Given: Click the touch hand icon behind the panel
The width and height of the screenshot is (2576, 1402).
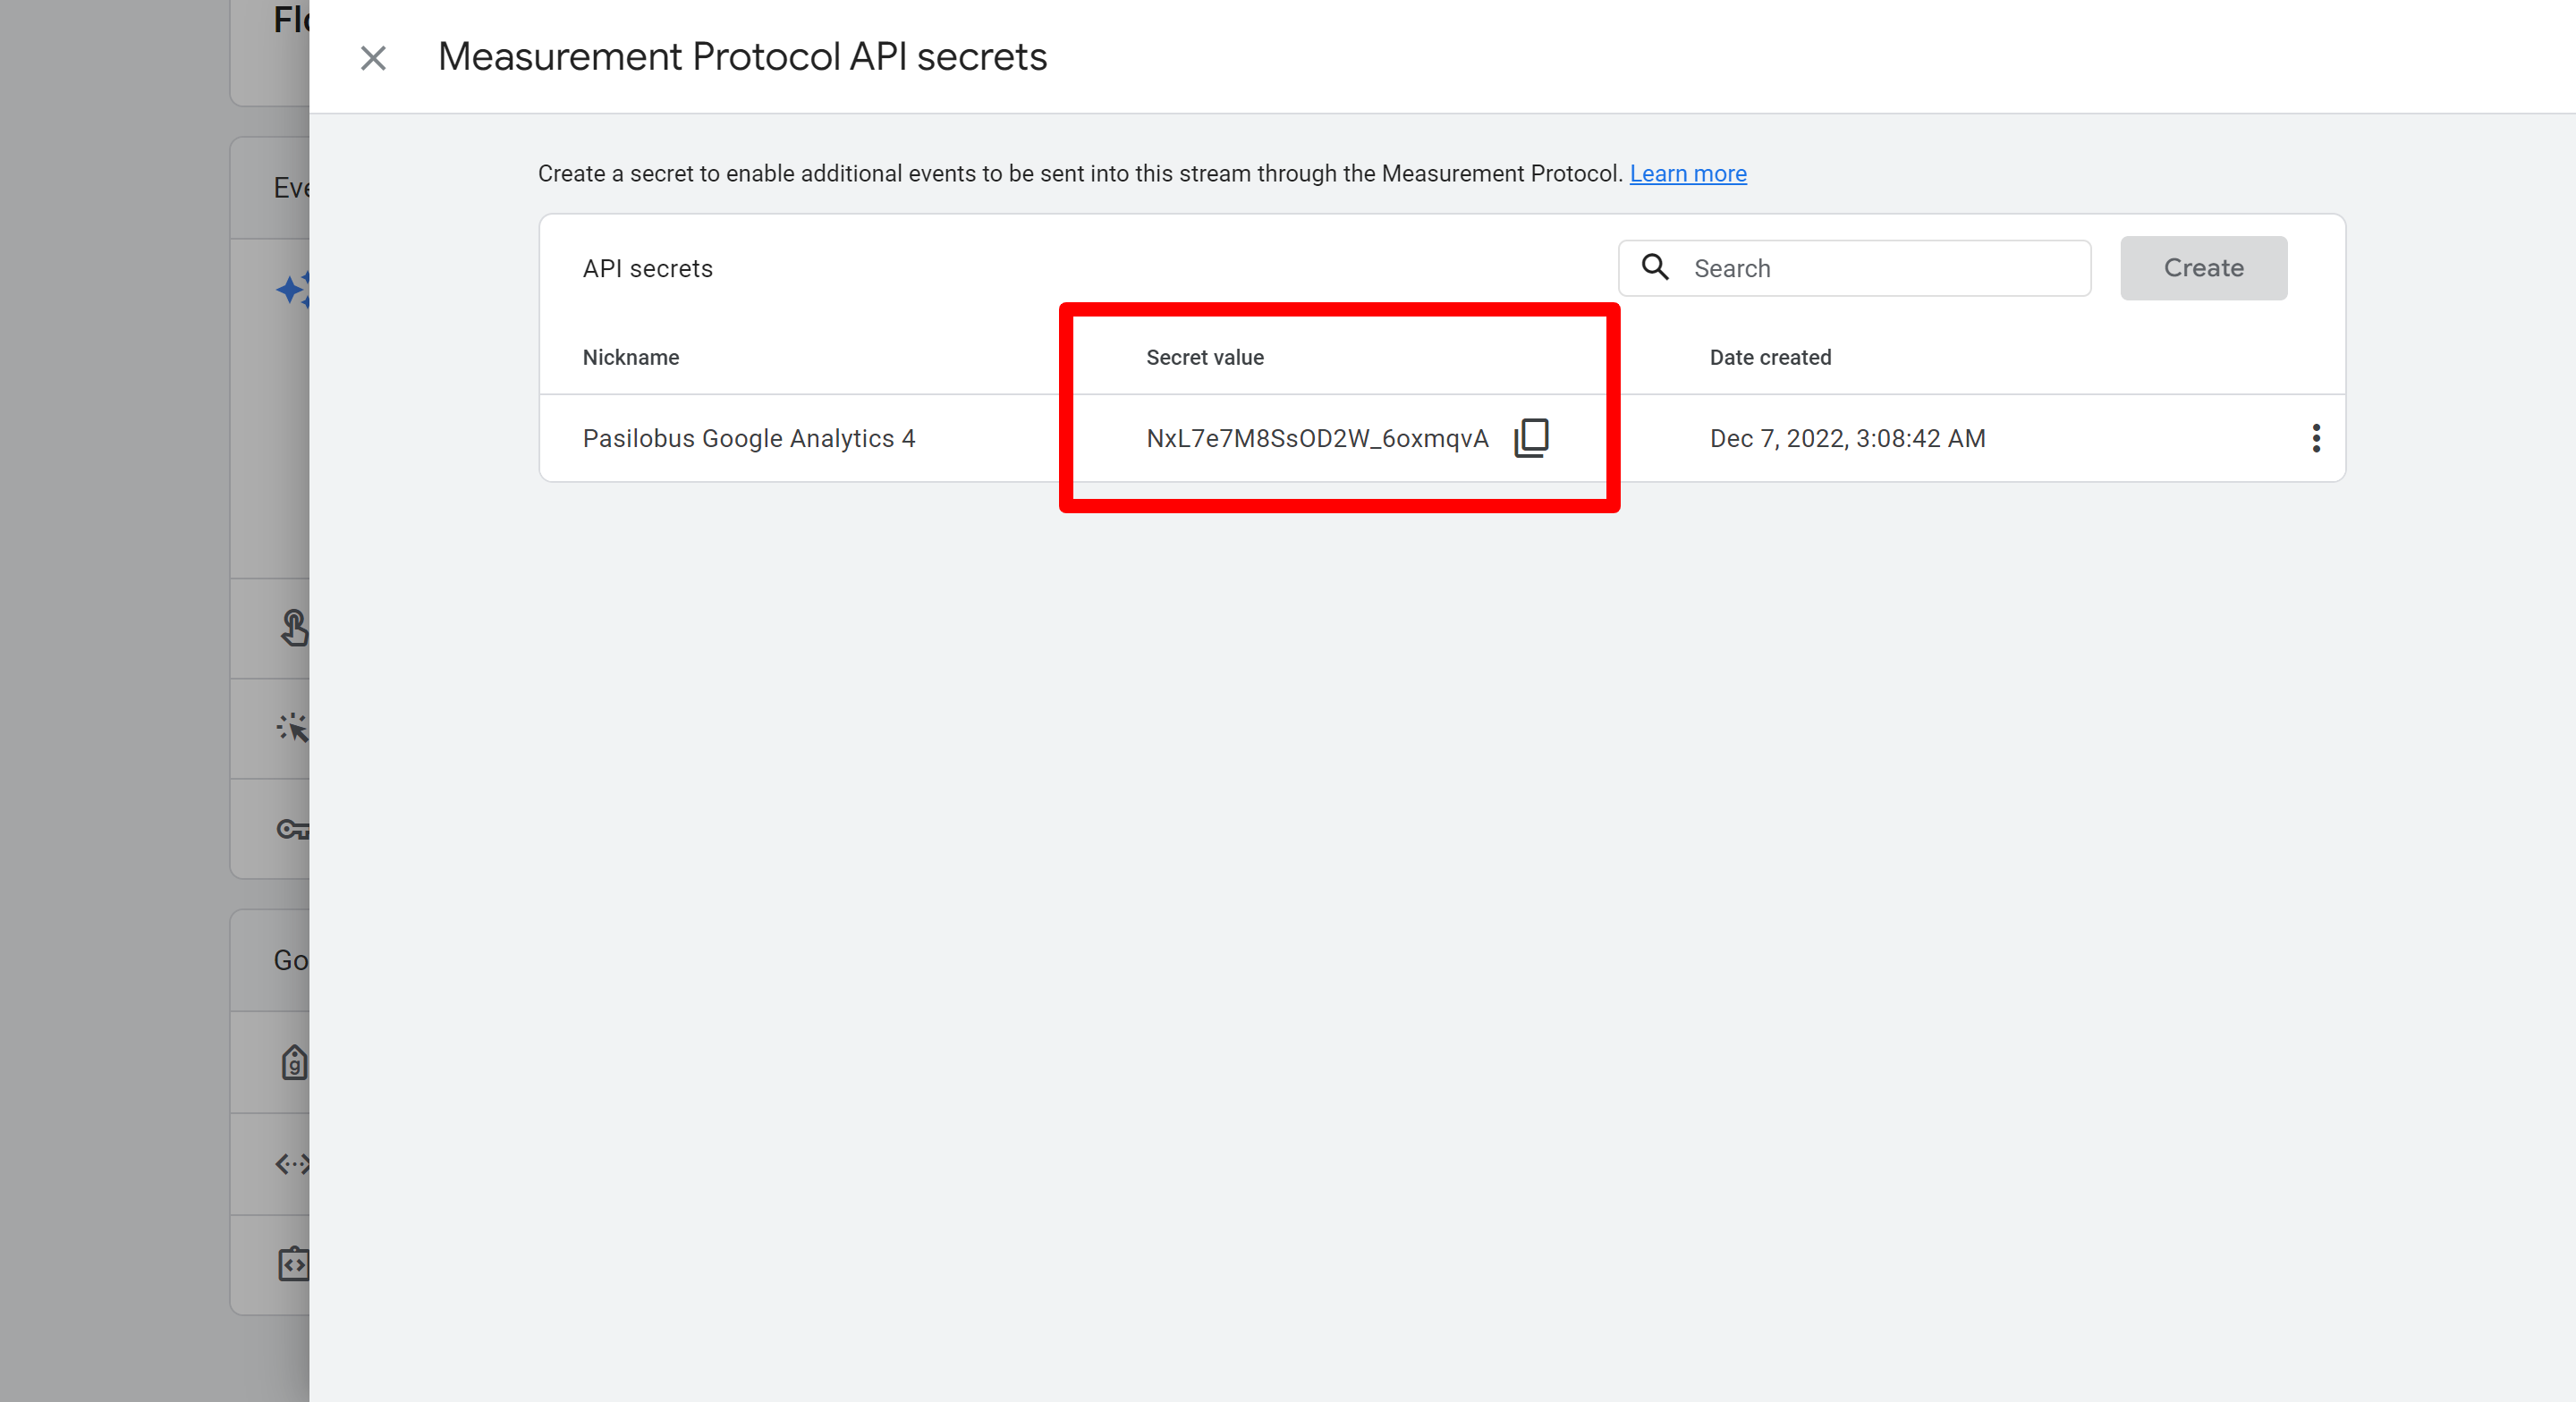Looking at the screenshot, I should pyautogui.click(x=294, y=628).
